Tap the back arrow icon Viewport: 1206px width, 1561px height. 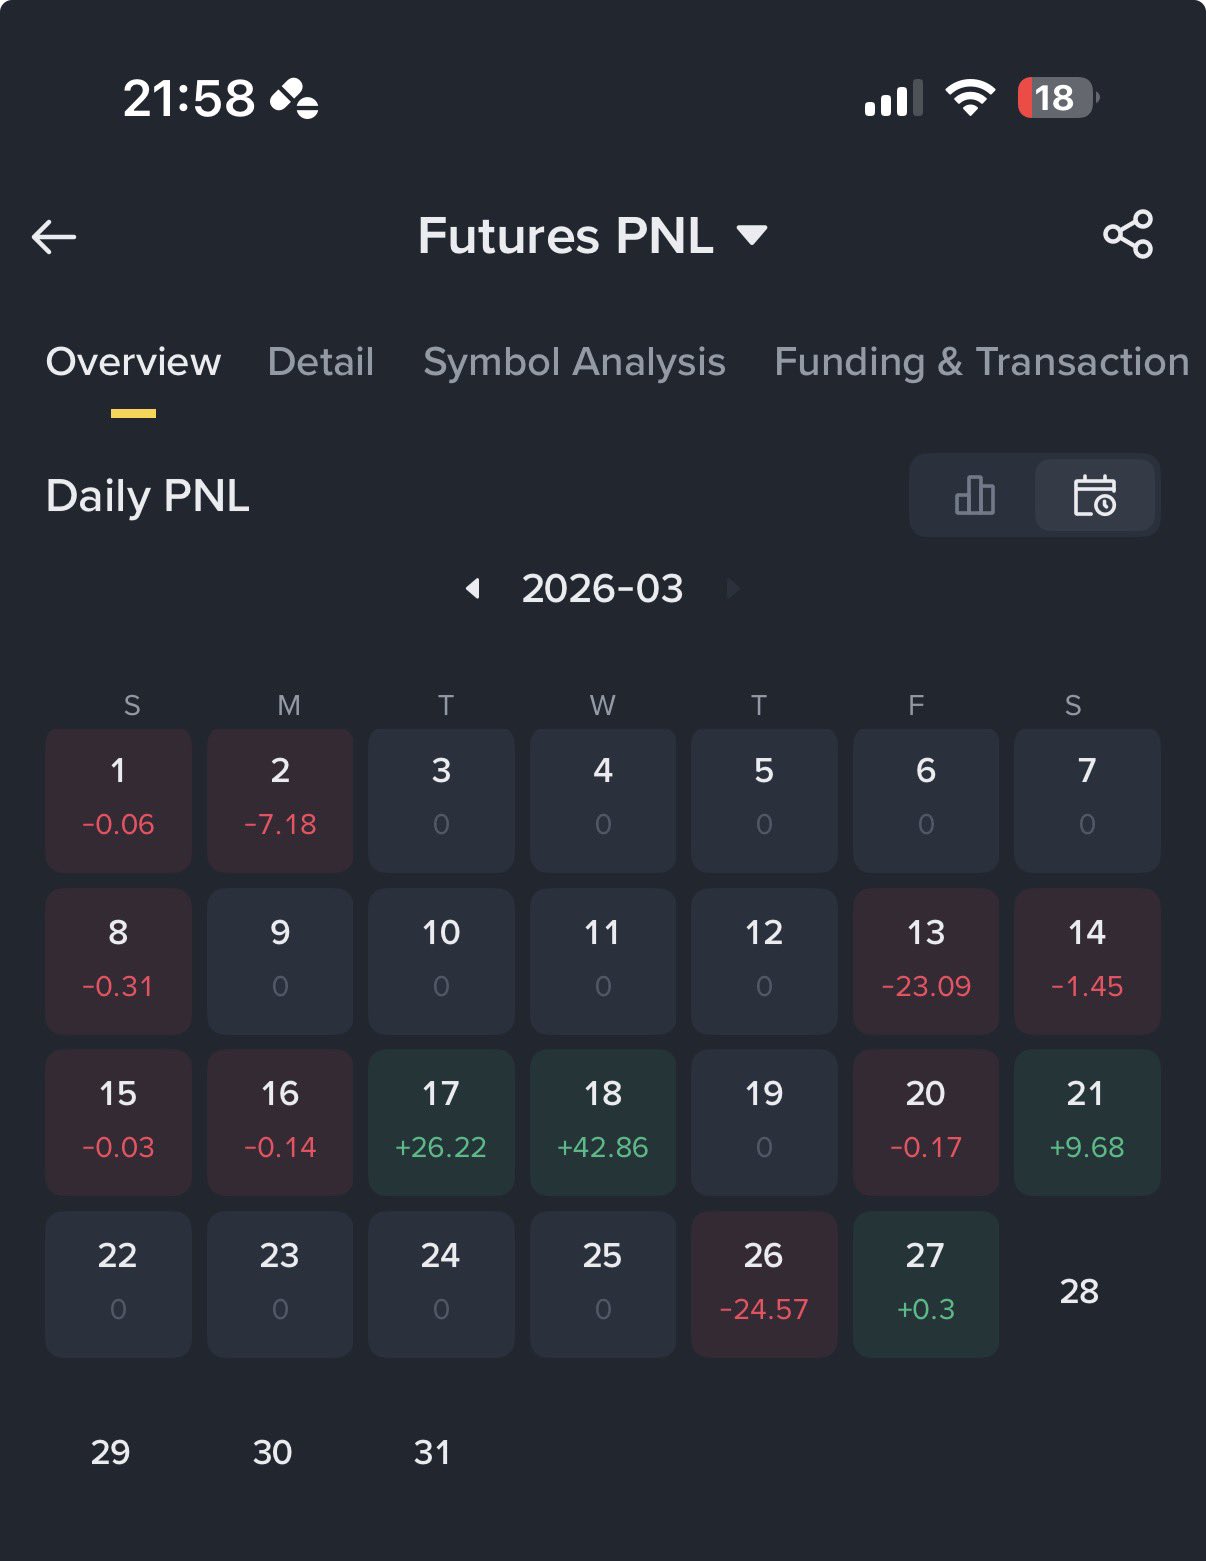54,237
